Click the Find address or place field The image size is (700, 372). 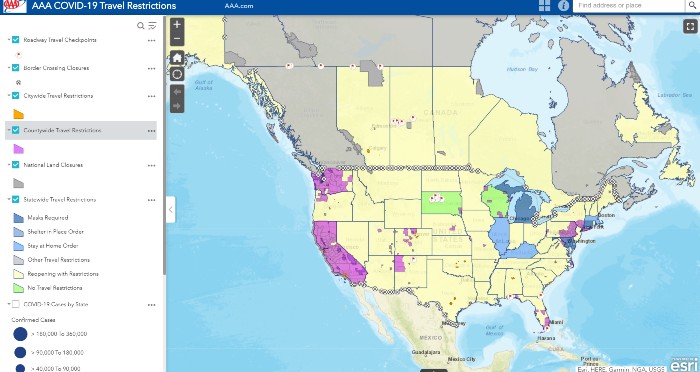click(x=629, y=5)
